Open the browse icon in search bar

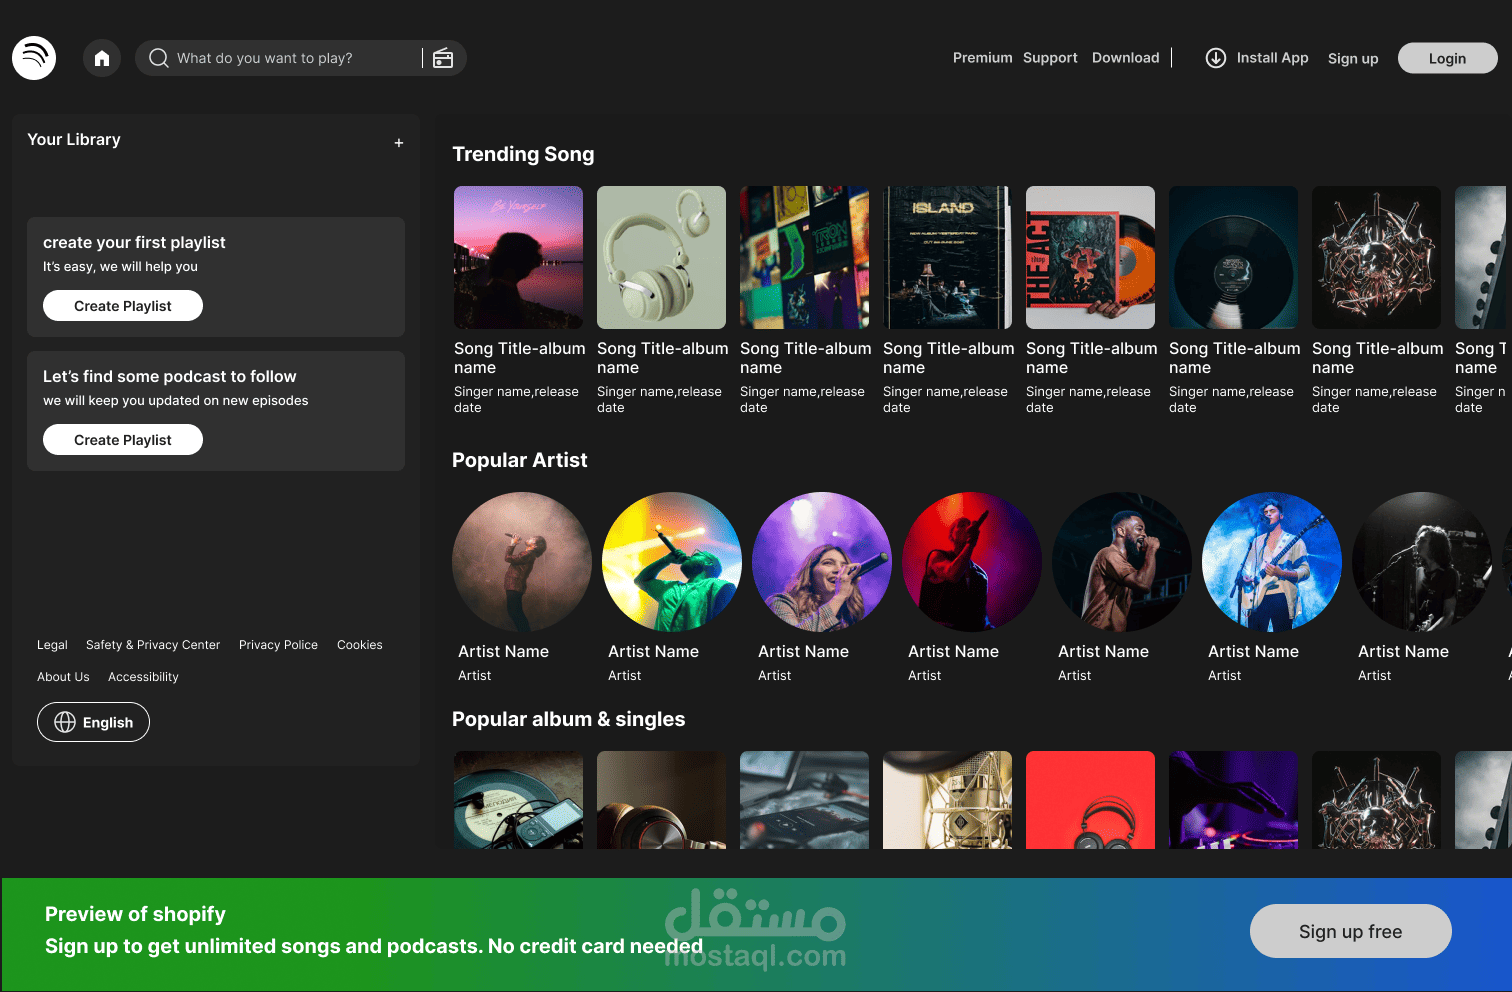click(443, 58)
